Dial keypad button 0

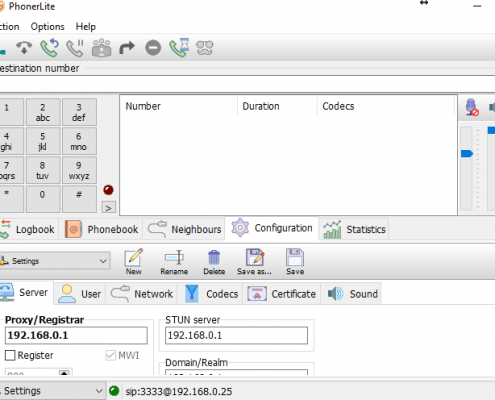coord(43,199)
